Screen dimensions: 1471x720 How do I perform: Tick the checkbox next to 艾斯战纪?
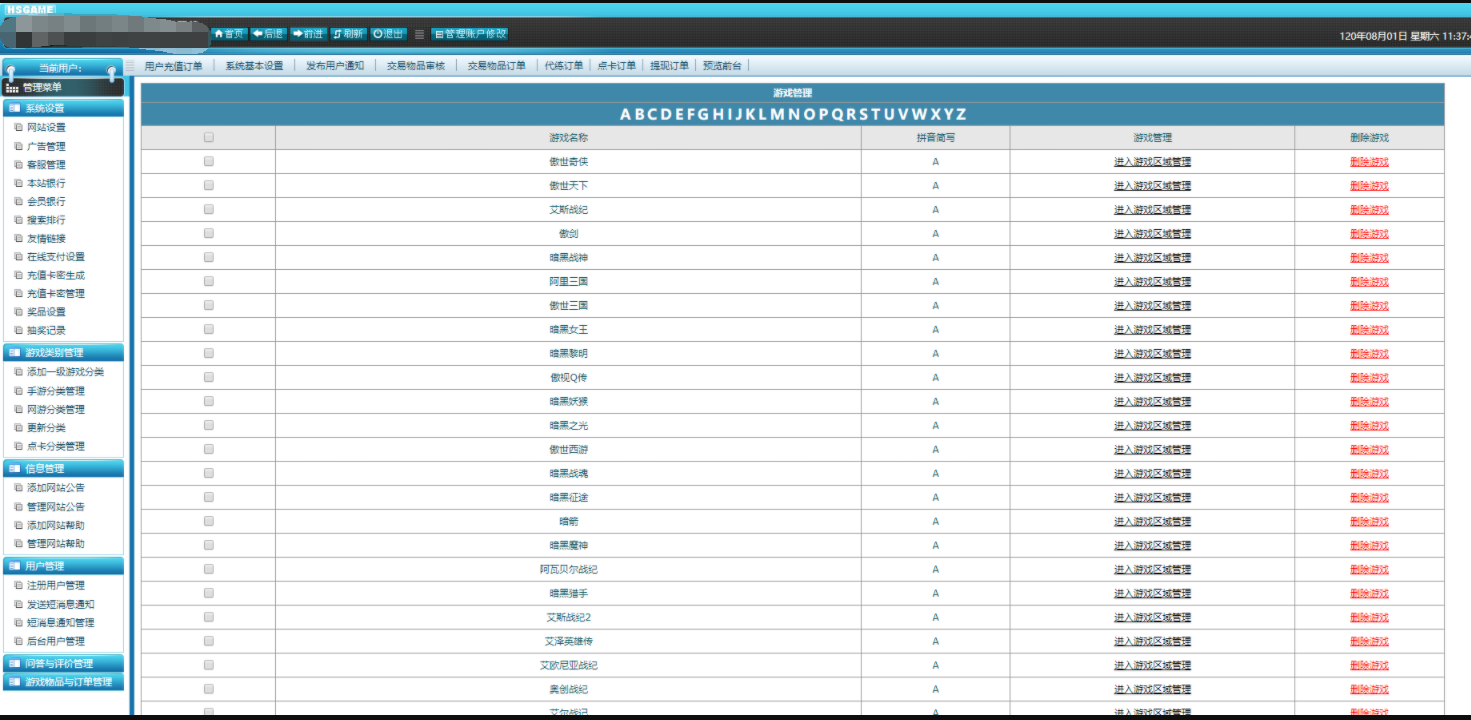(209, 209)
